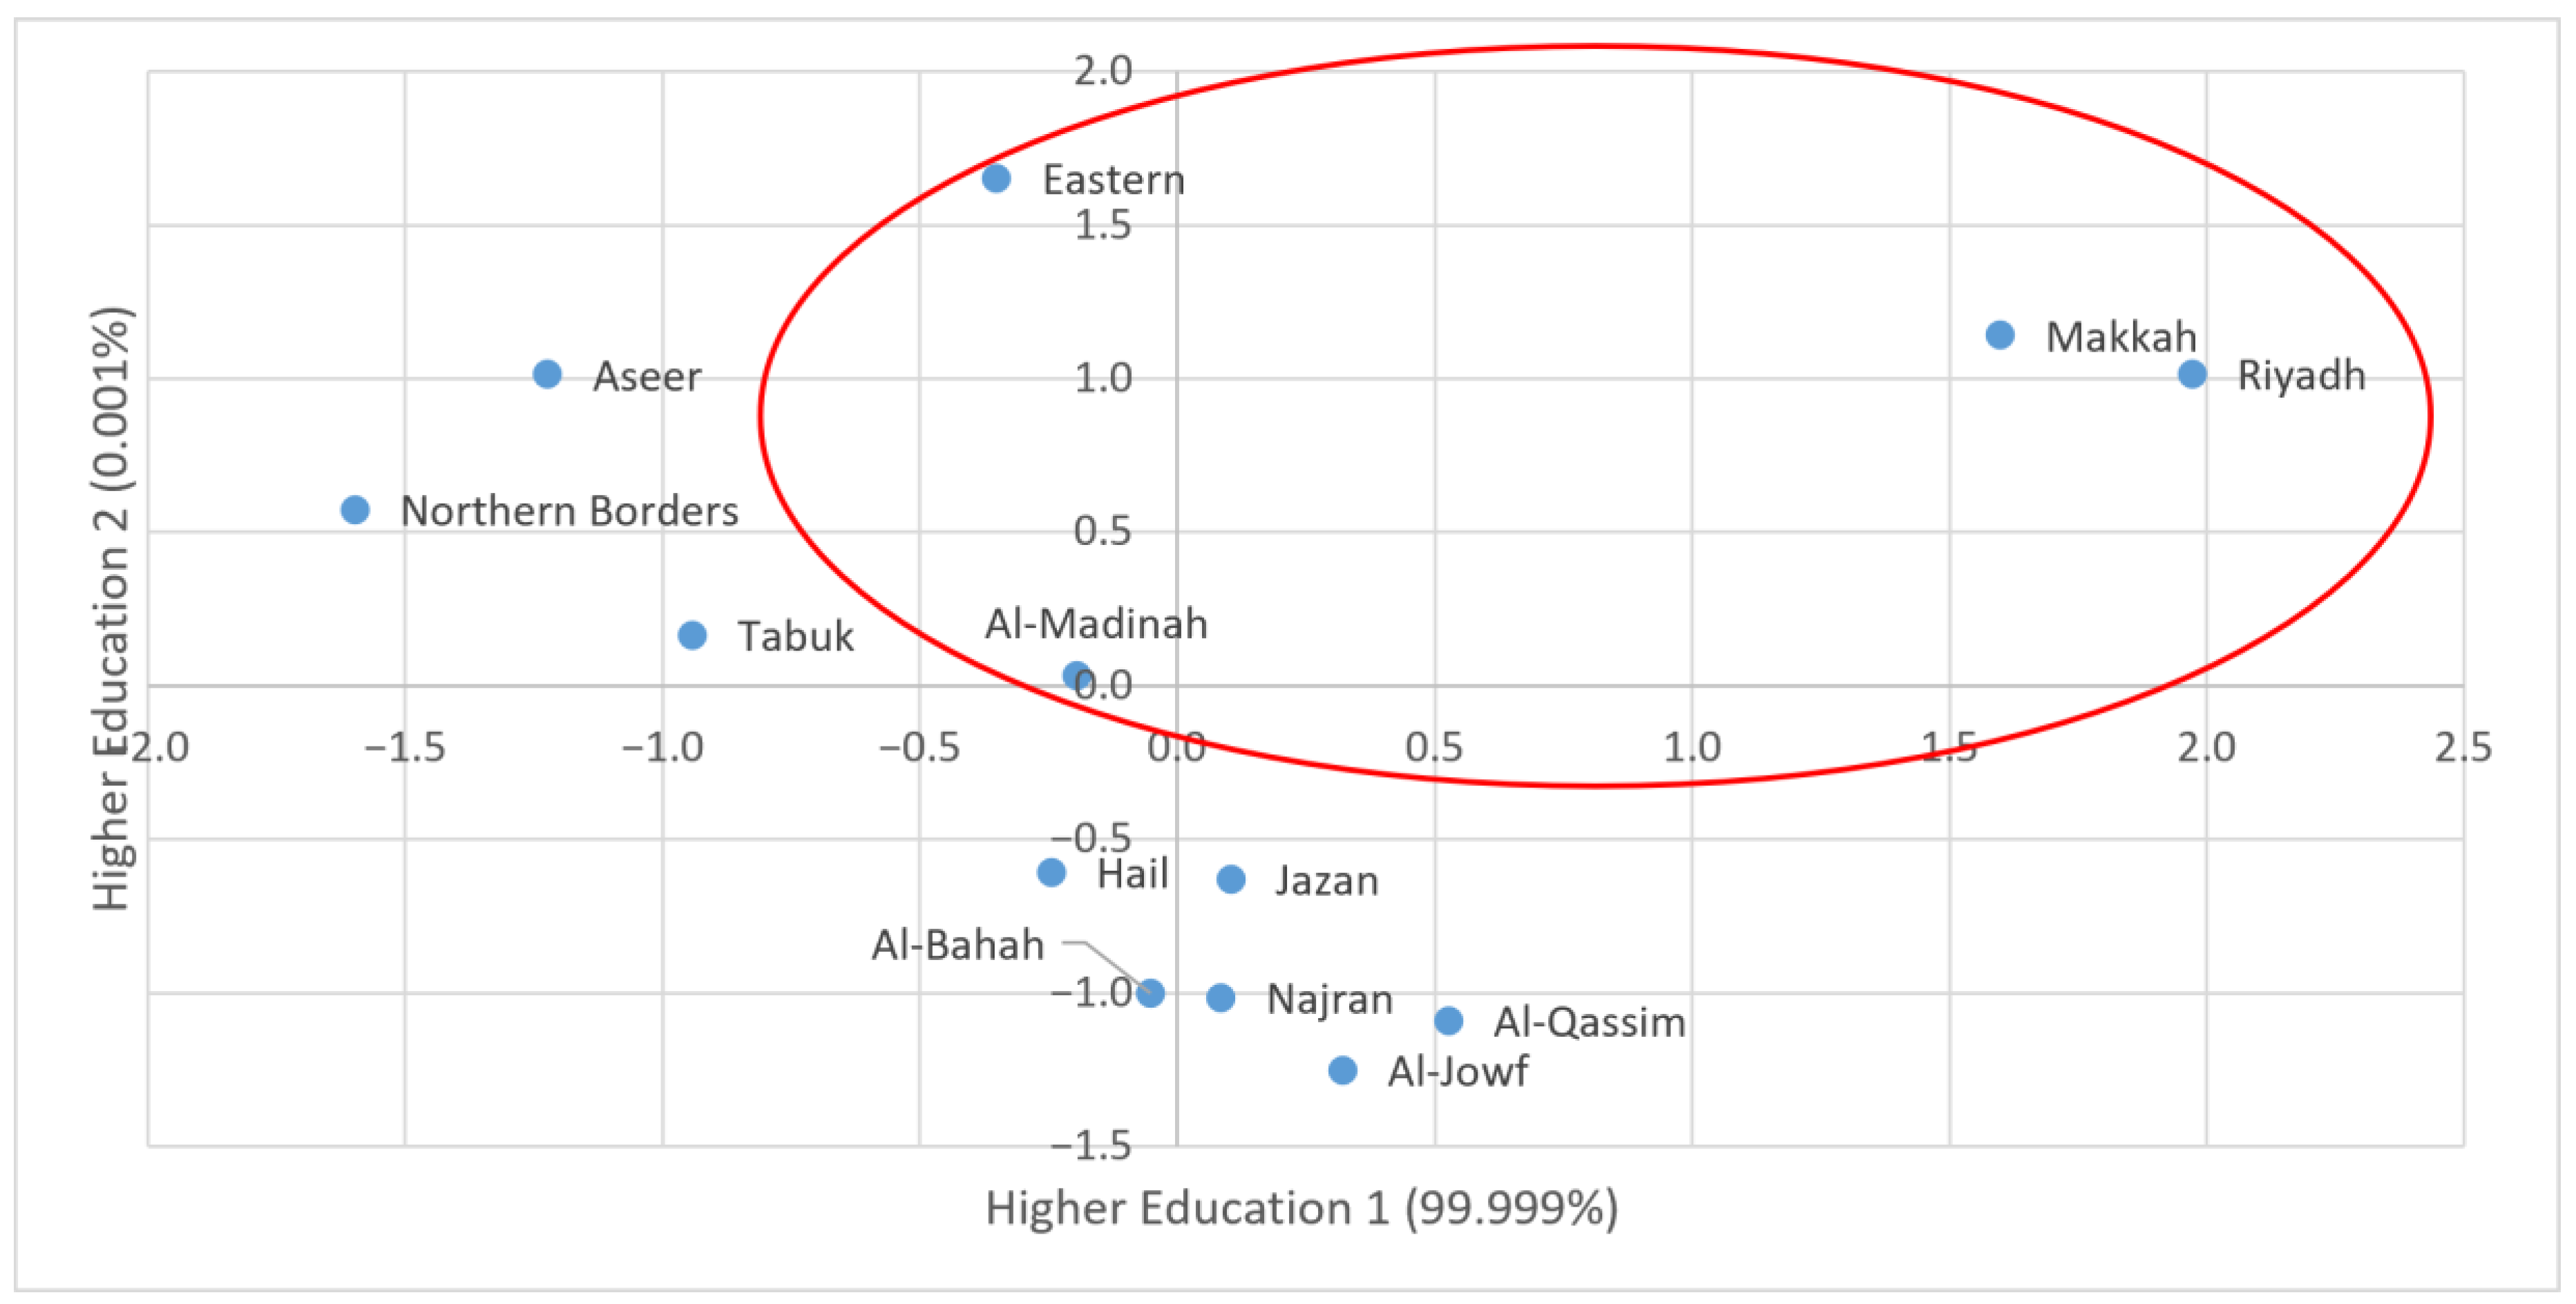Viewport: 2576px width, 1304px height.
Task: Click the 2.5 tick label on horizontal axis
Action: click(x=2462, y=747)
